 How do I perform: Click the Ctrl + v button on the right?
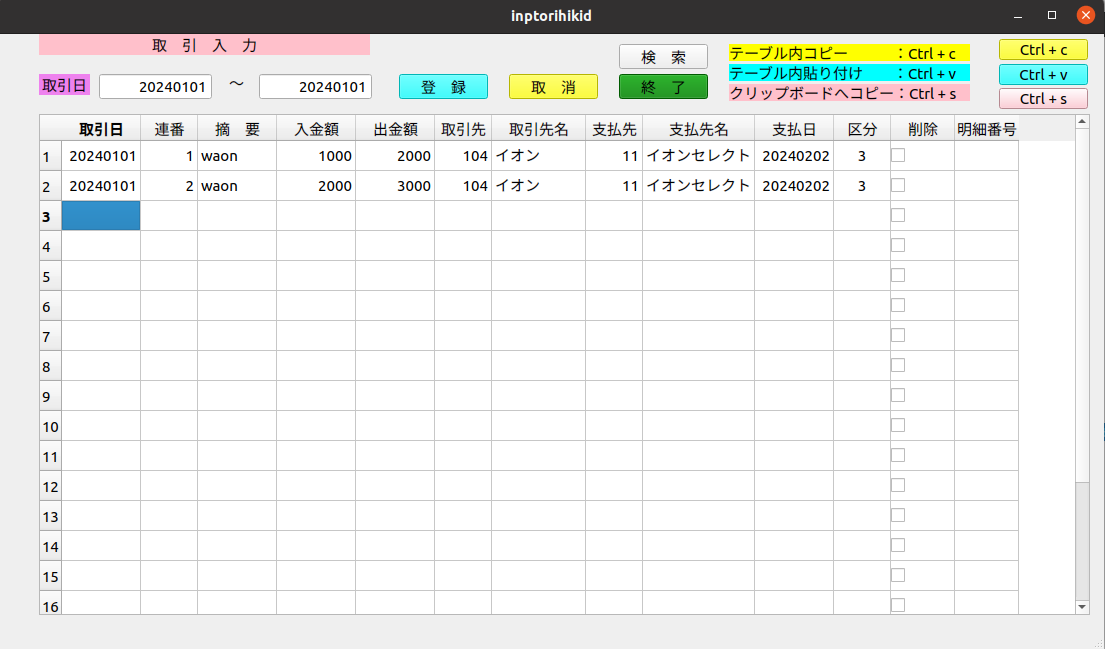(x=1043, y=74)
